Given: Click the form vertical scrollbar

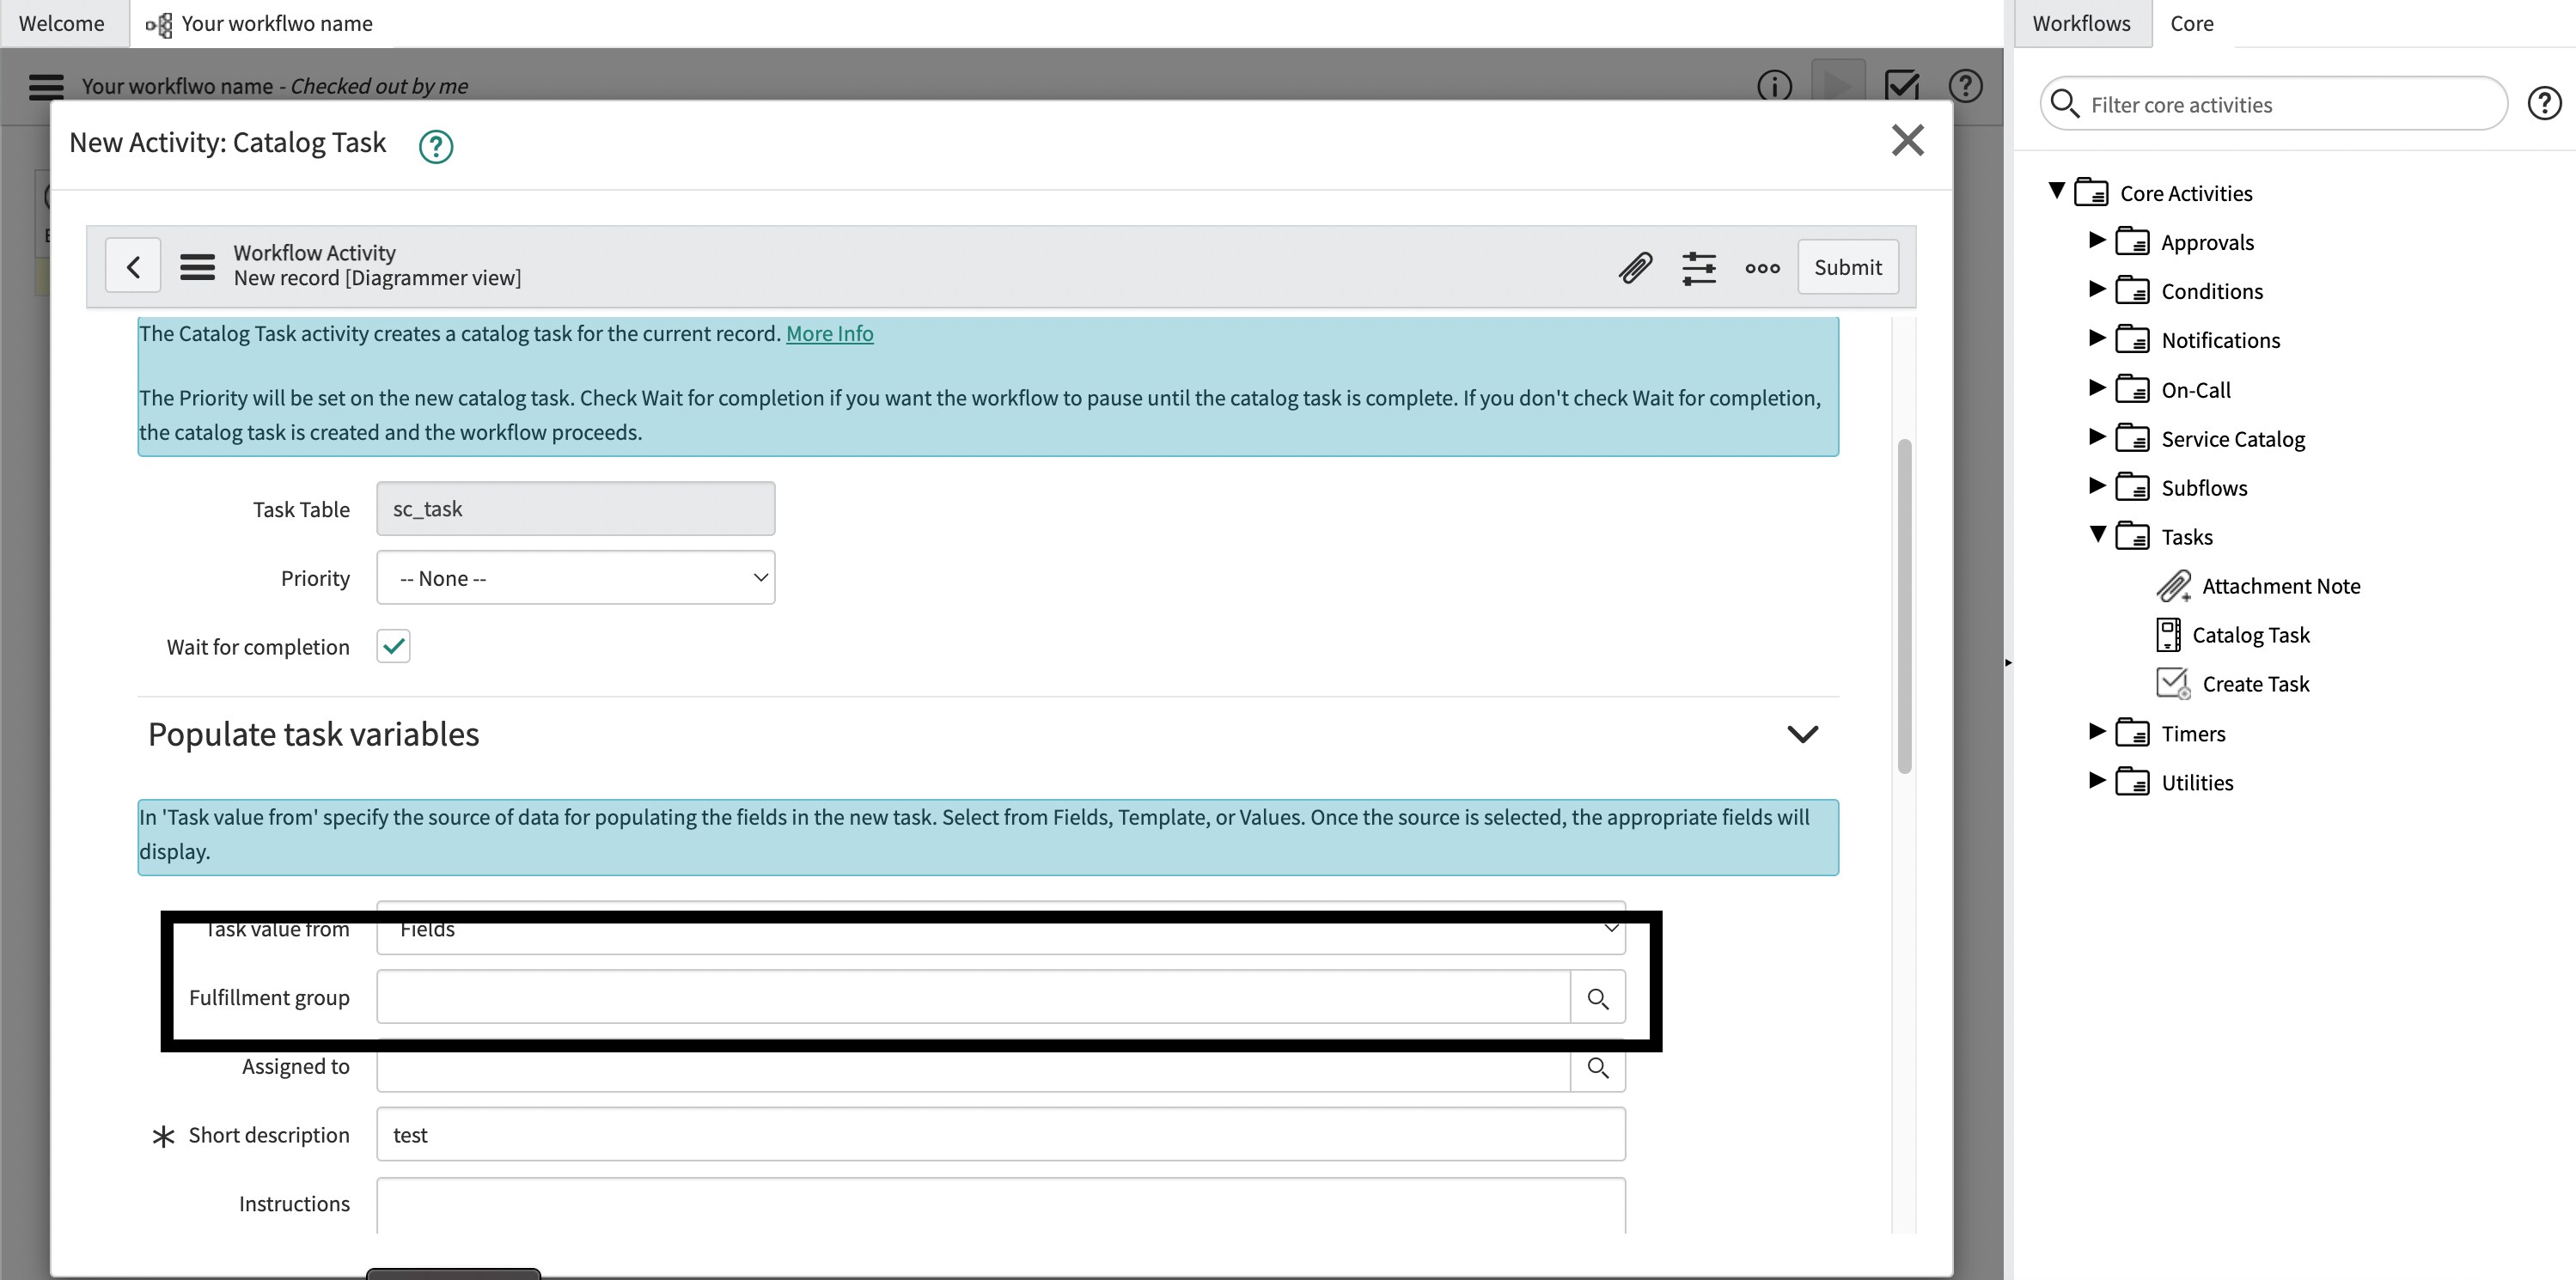Looking at the screenshot, I should [x=1904, y=605].
